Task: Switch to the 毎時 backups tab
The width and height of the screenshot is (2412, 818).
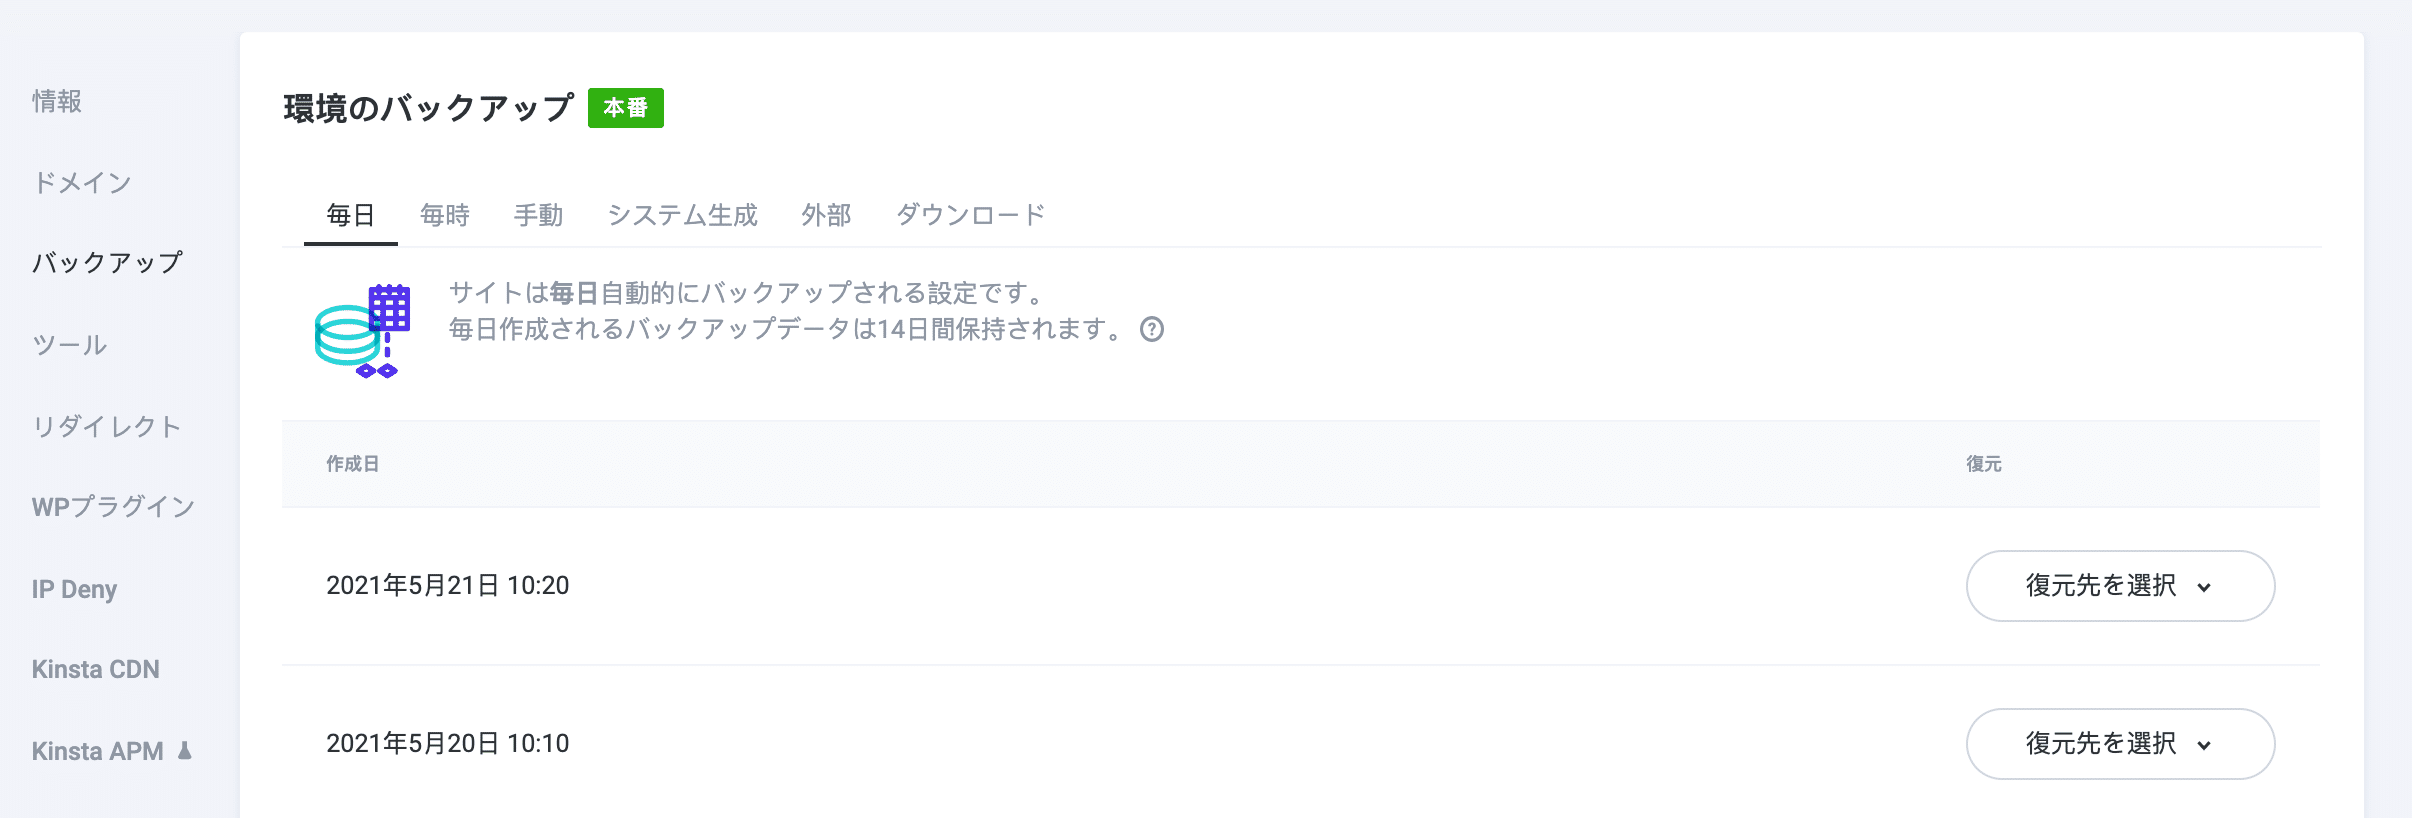Action: 444,215
